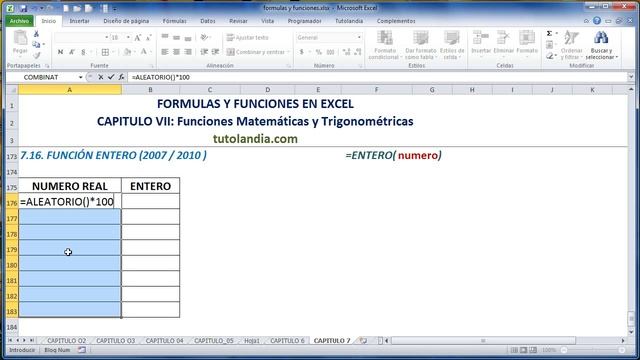Open the Excel help question mark icon
This screenshot has width=640, height=360.
pos(597,21)
